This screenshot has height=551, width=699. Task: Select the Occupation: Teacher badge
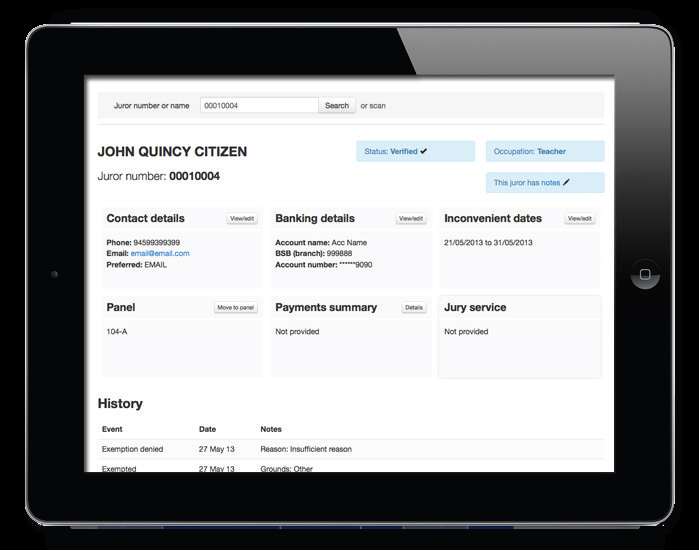[x=545, y=152]
